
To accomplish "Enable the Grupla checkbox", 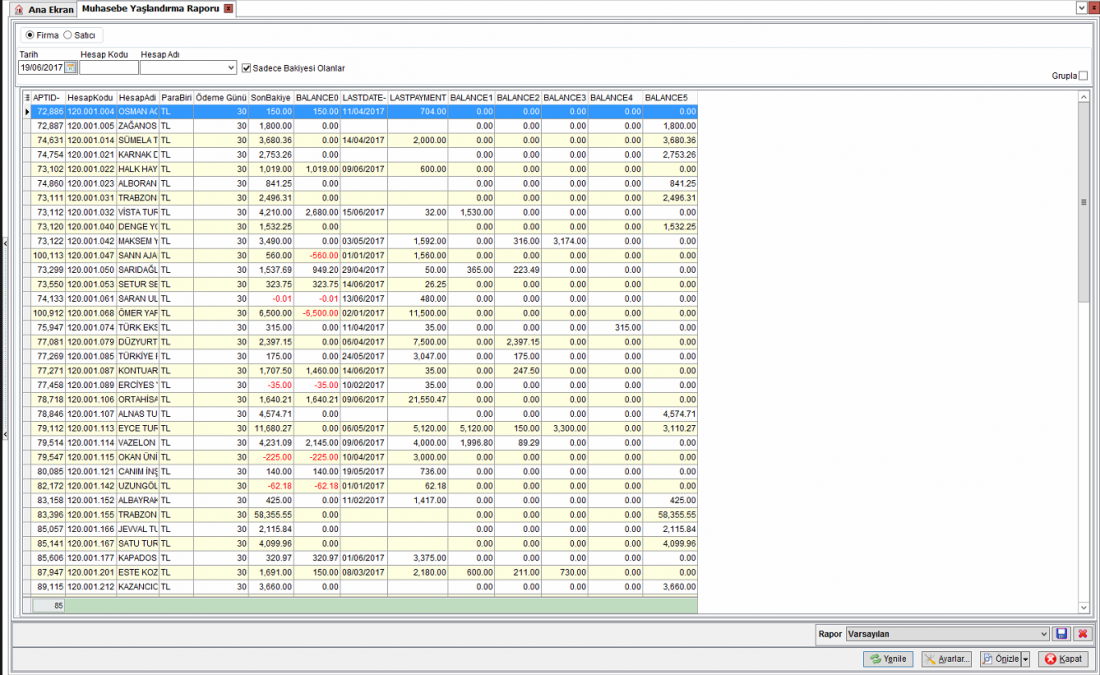I will pos(1083,76).
